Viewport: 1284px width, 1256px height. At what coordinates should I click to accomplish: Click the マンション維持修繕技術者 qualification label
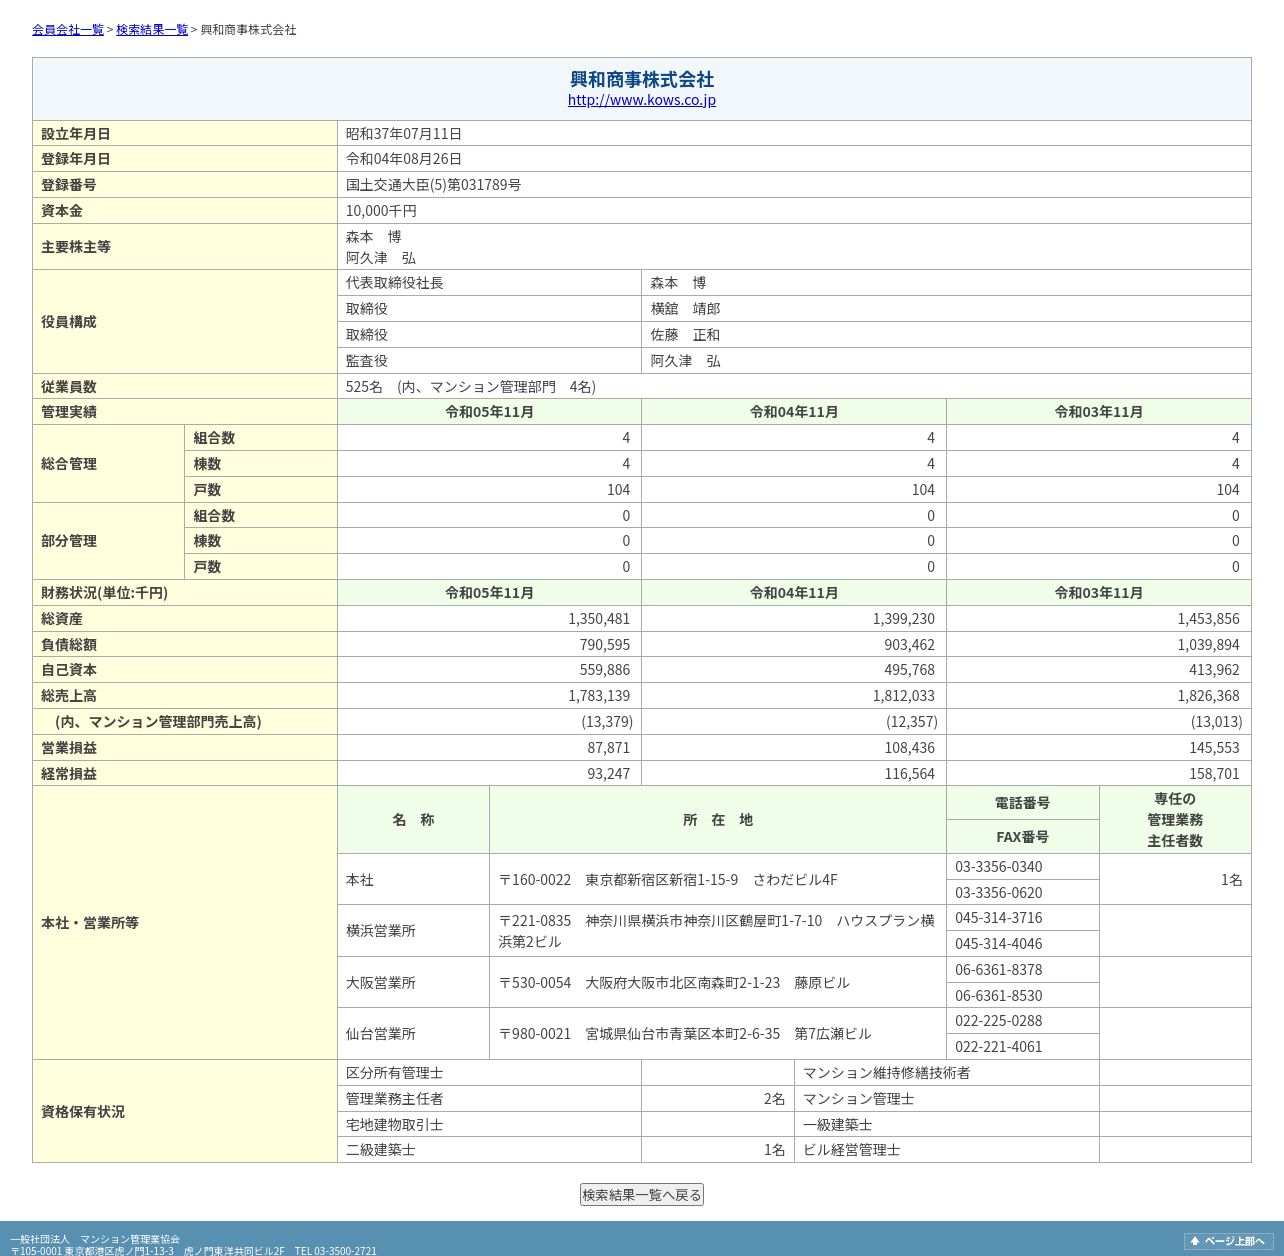(x=887, y=1073)
